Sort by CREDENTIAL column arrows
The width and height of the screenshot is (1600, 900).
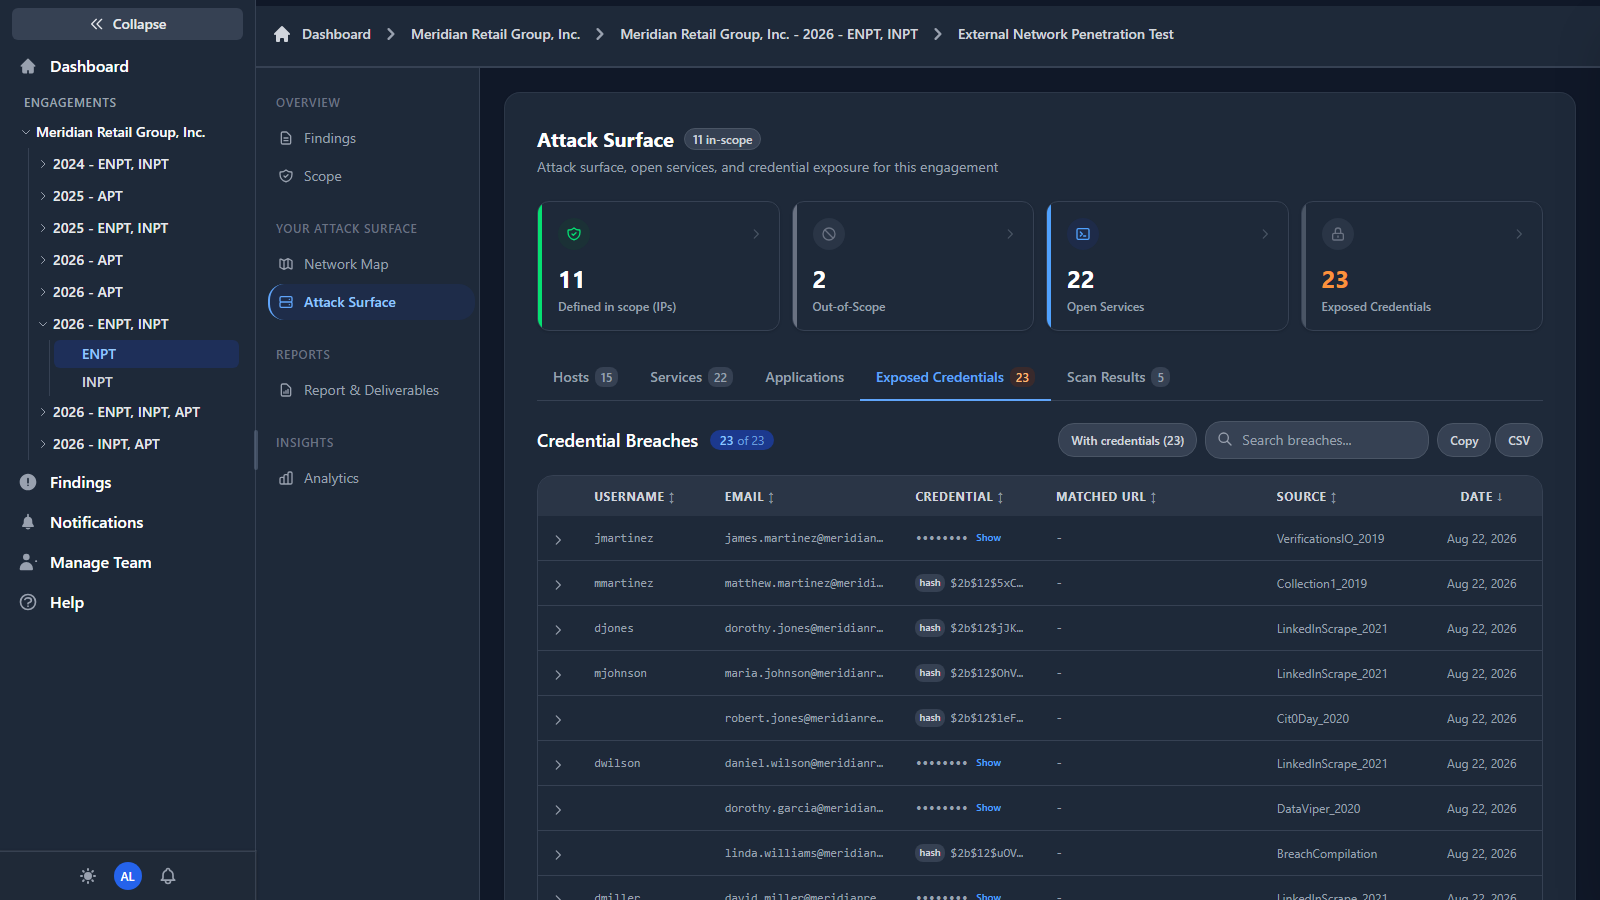1000,497
